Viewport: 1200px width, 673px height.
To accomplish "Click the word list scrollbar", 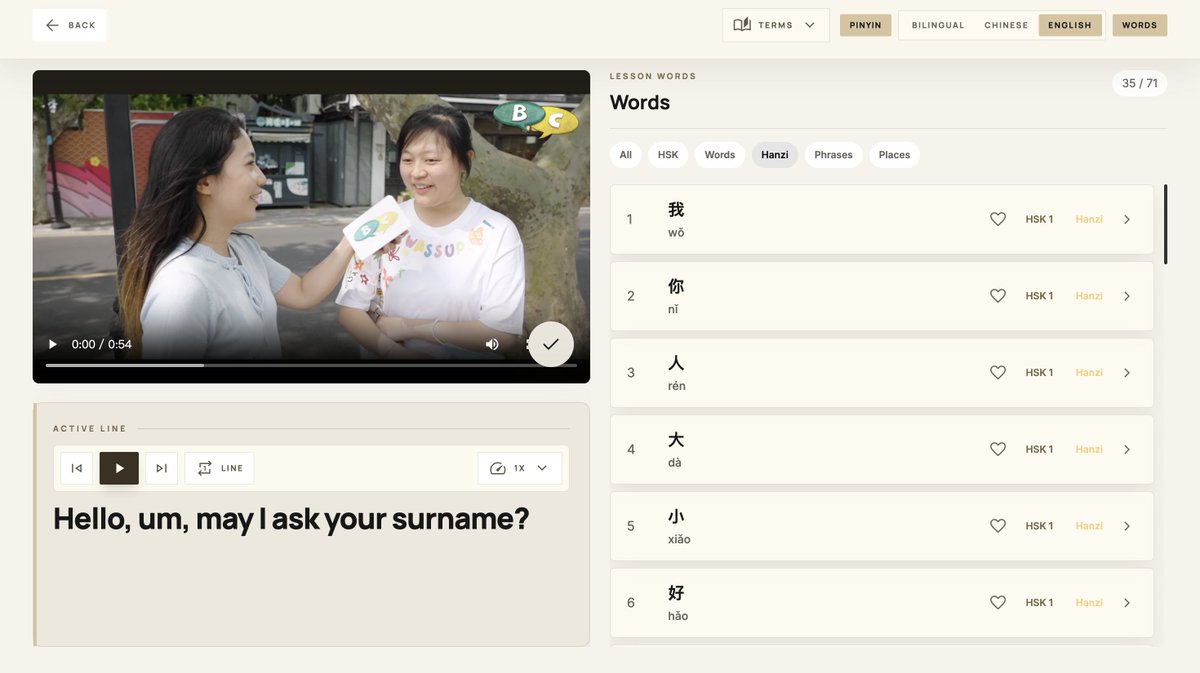I will click(x=1165, y=222).
